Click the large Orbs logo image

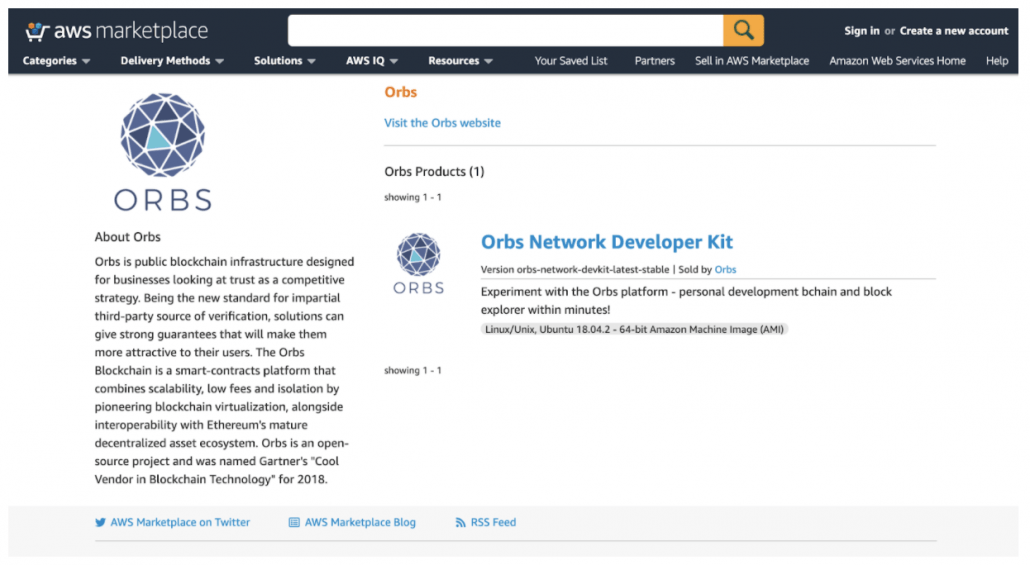point(162,152)
